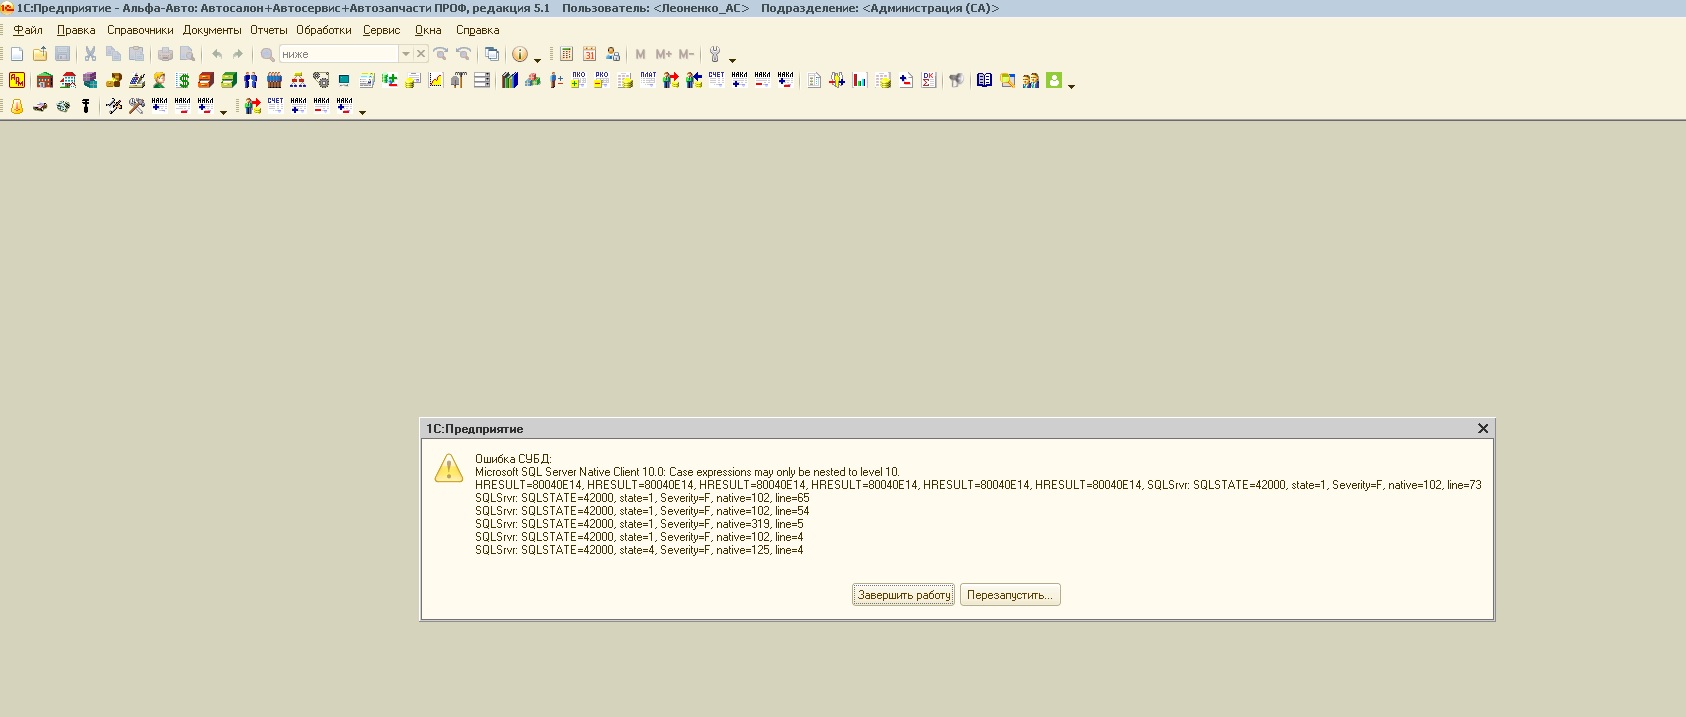Click the yellow bell icon

coord(17,106)
